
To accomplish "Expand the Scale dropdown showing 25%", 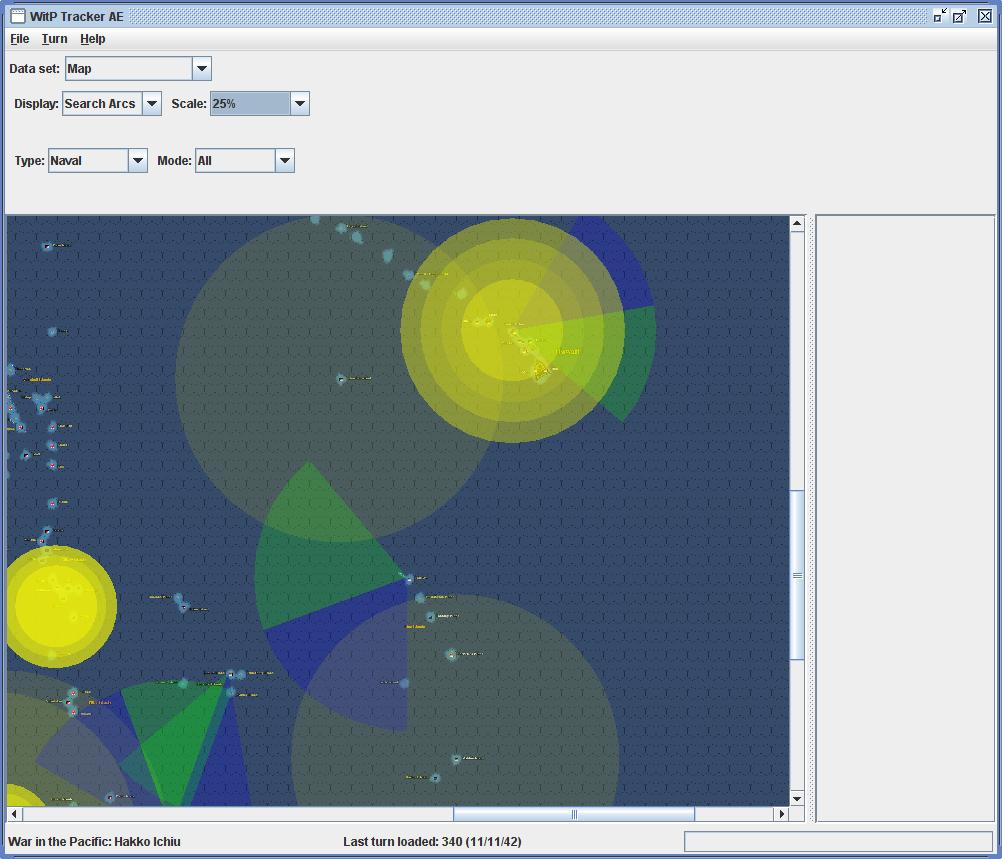I will point(299,104).
